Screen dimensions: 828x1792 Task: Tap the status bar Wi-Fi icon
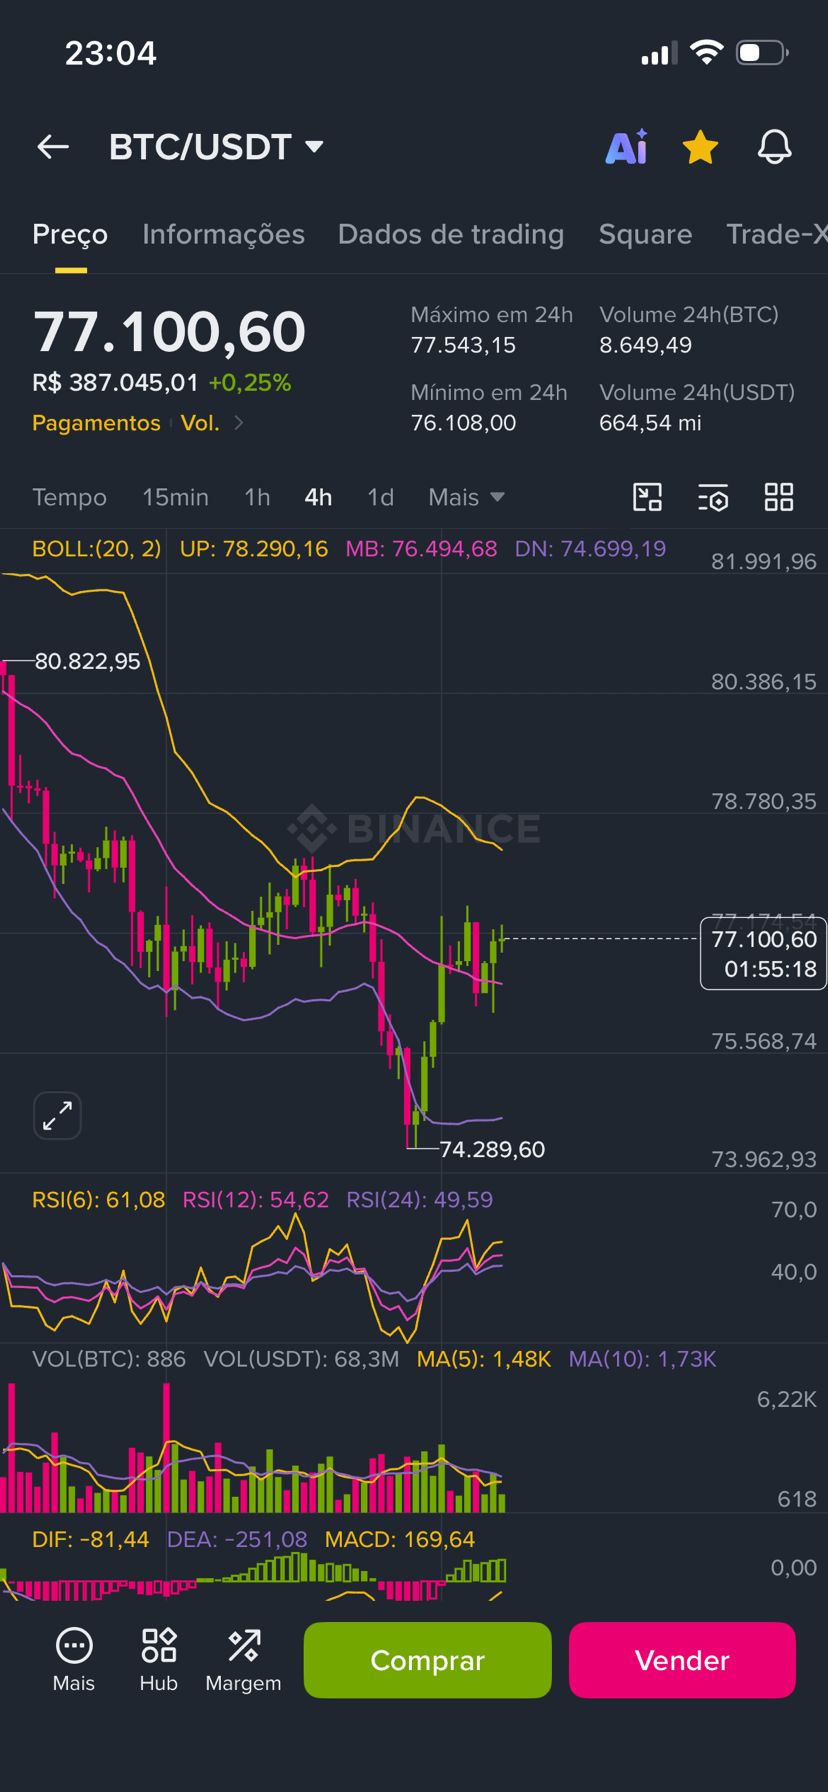click(x=707, y=52)
